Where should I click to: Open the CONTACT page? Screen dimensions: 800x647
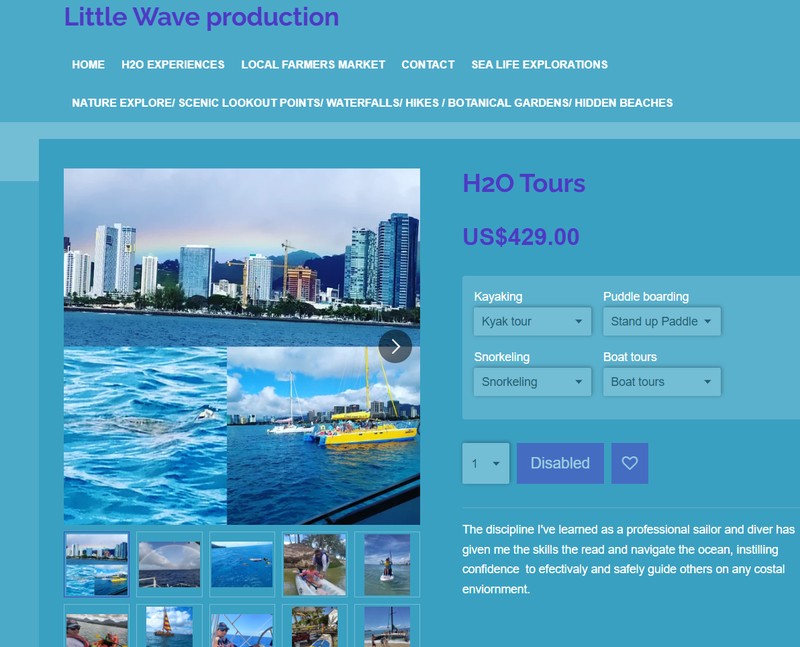click(x=428, y=64)
